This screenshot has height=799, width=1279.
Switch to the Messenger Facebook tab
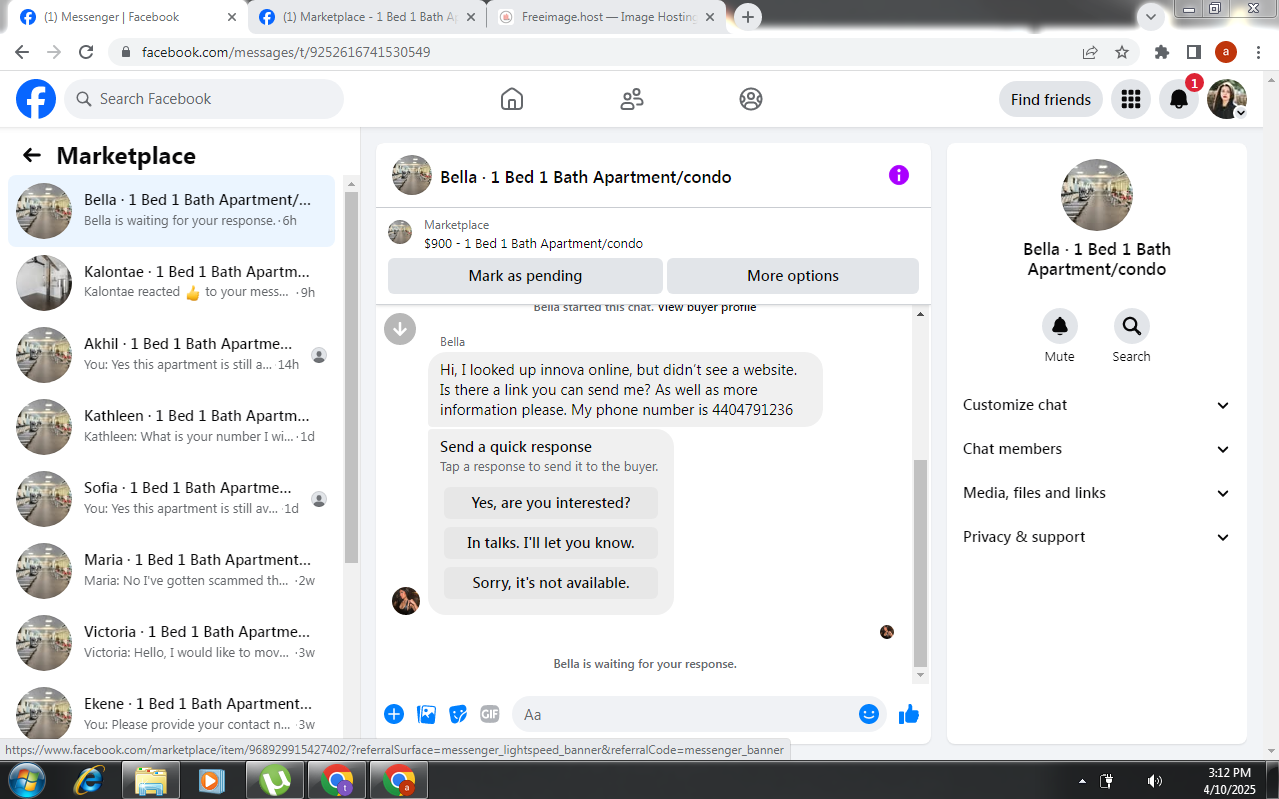128,17
